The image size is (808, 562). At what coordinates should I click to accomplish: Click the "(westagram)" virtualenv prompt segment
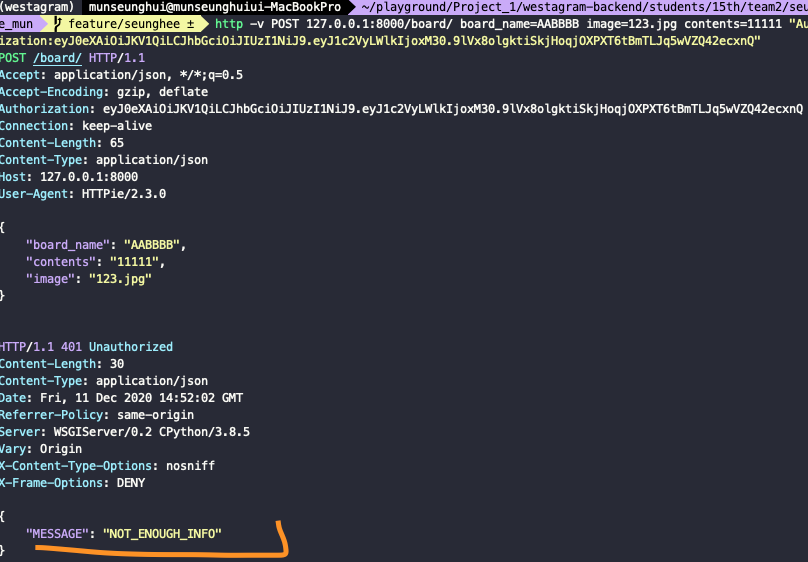(37, 7)
